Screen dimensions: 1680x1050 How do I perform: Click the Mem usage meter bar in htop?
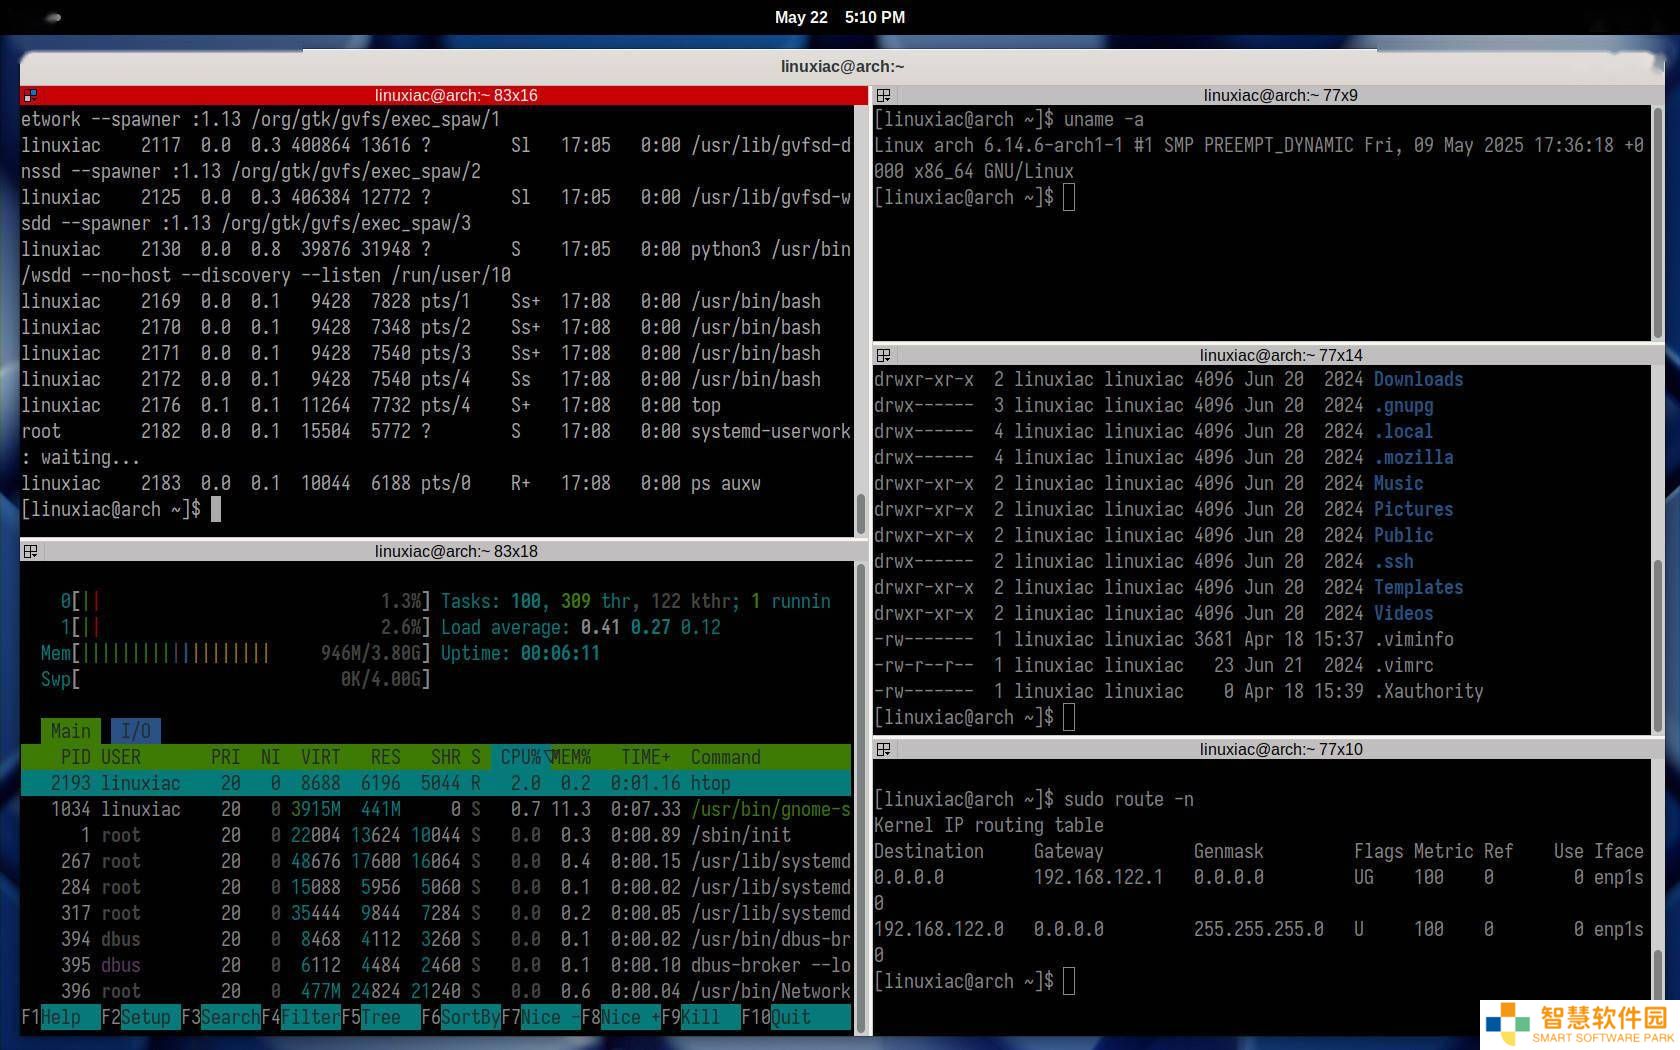pyautogui.click(x=236, y=653)
